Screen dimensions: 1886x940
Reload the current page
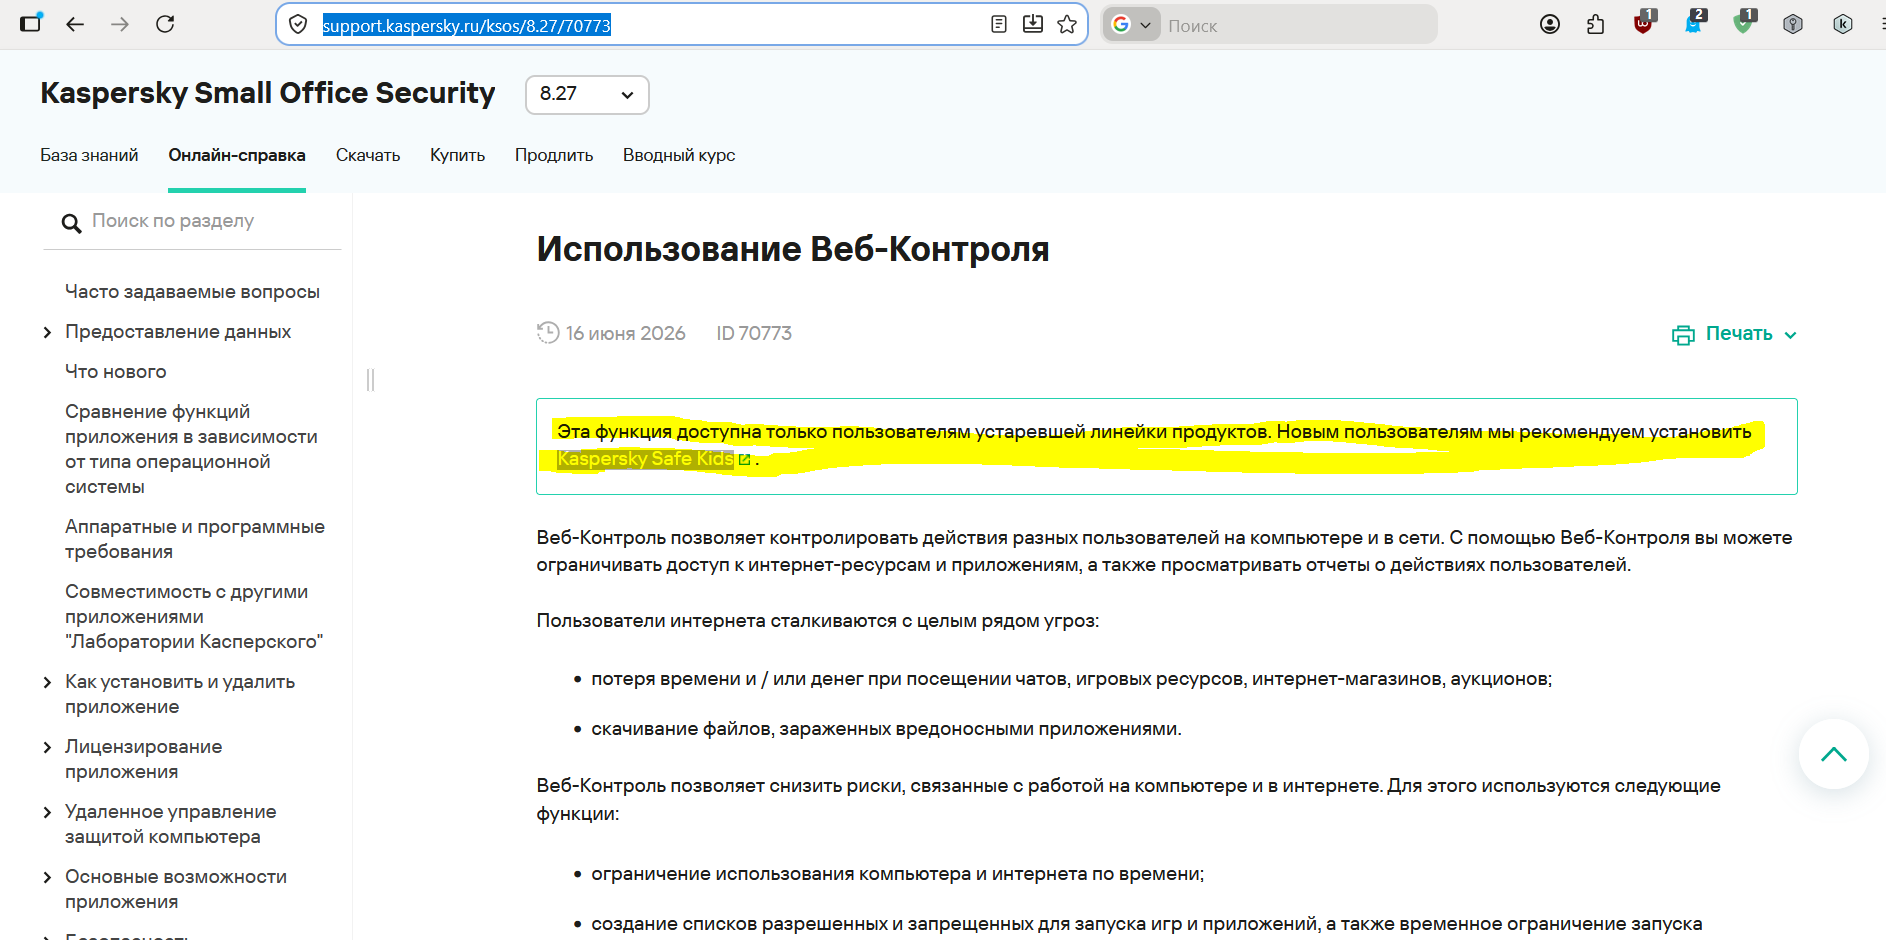click(x=165, y=24)
